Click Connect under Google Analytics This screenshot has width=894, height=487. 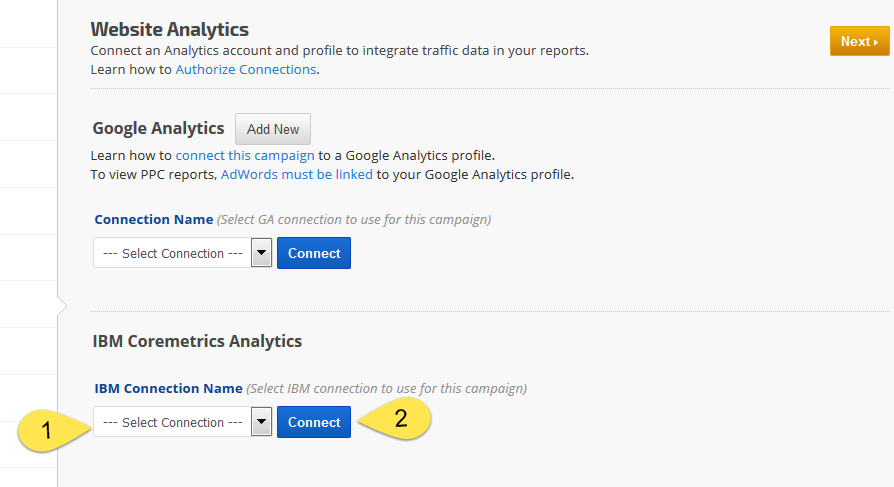tap(314, 253)
